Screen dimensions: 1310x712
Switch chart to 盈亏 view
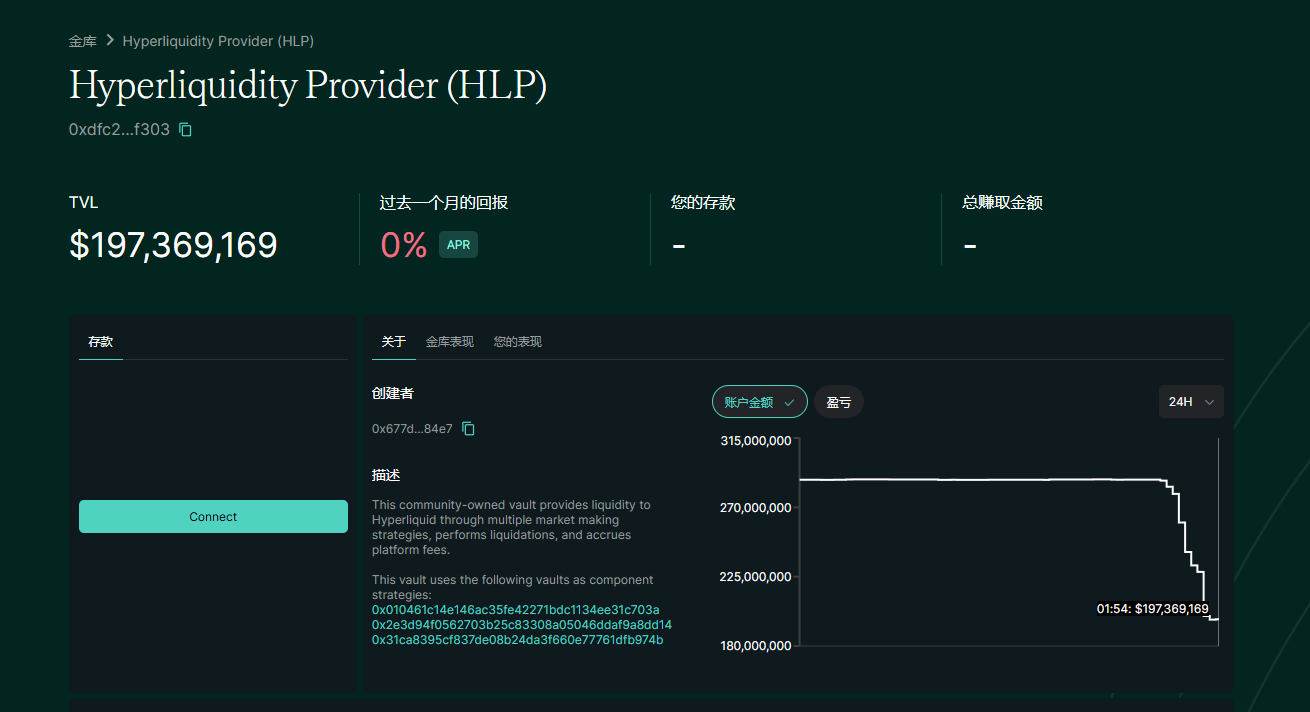click(x=838, y=402)
